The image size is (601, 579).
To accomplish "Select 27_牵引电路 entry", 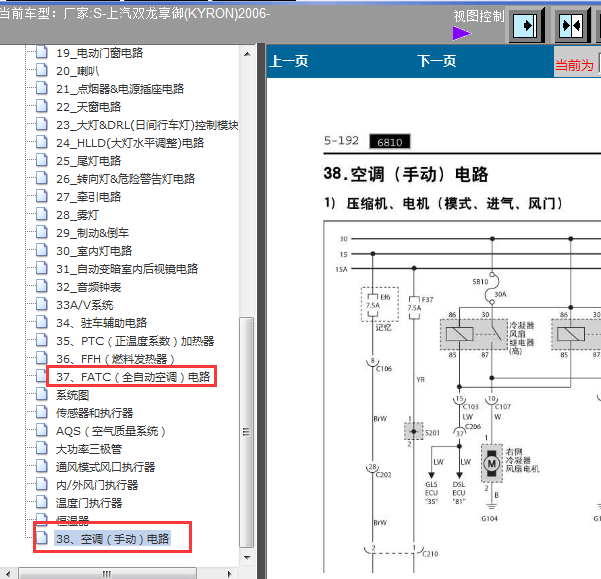I will click(89, 197).
